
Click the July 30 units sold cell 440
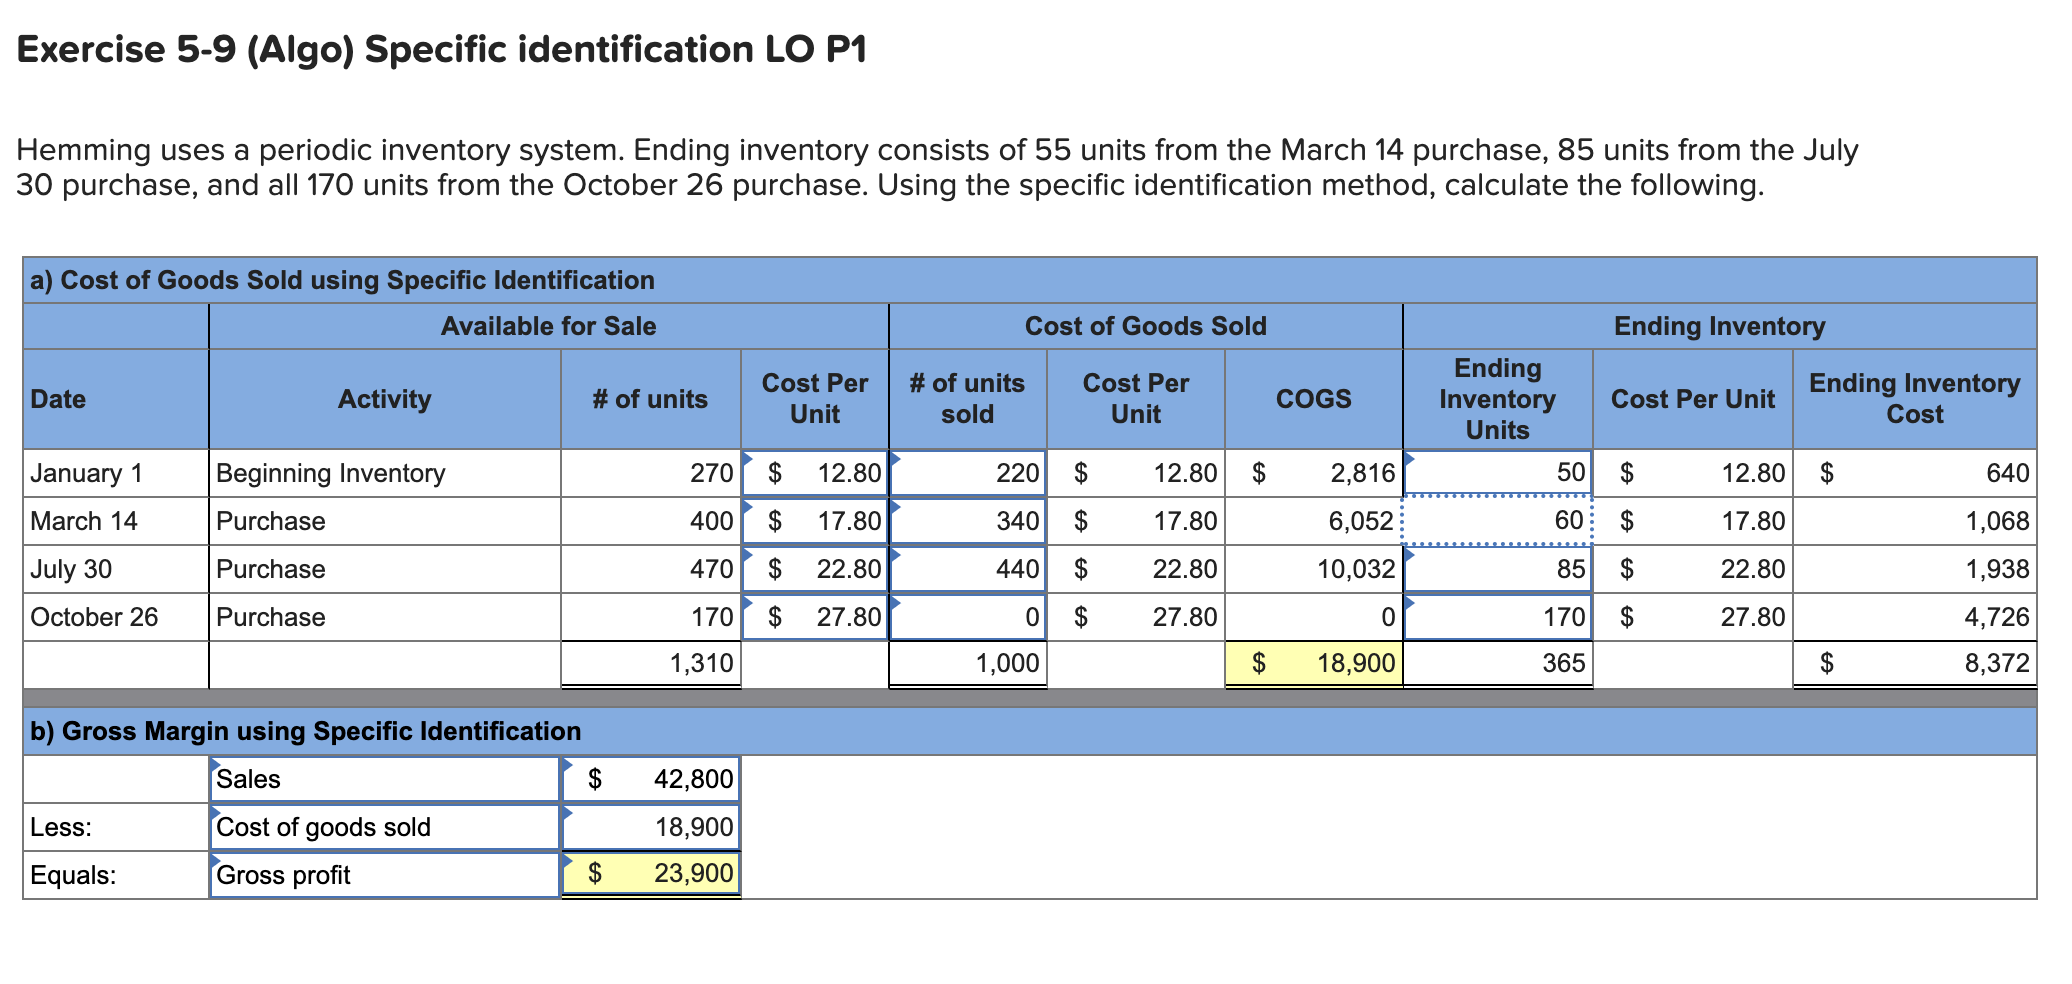[x=968, y=569]
